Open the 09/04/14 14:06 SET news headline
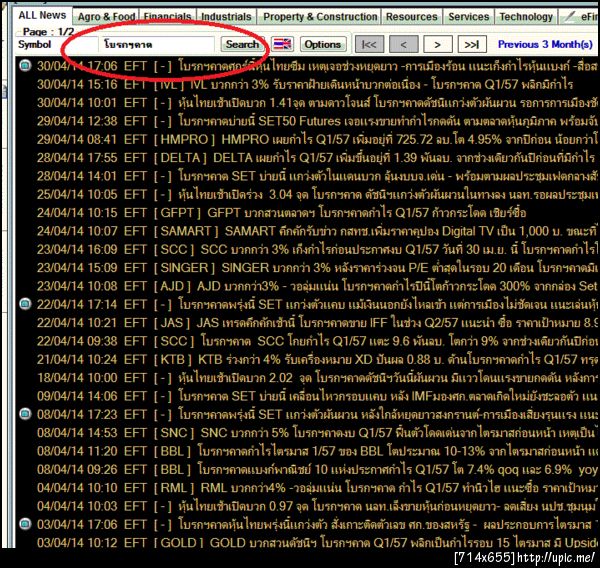The width and height of the screenshot is (600, 568). click(x=316, y=396)
